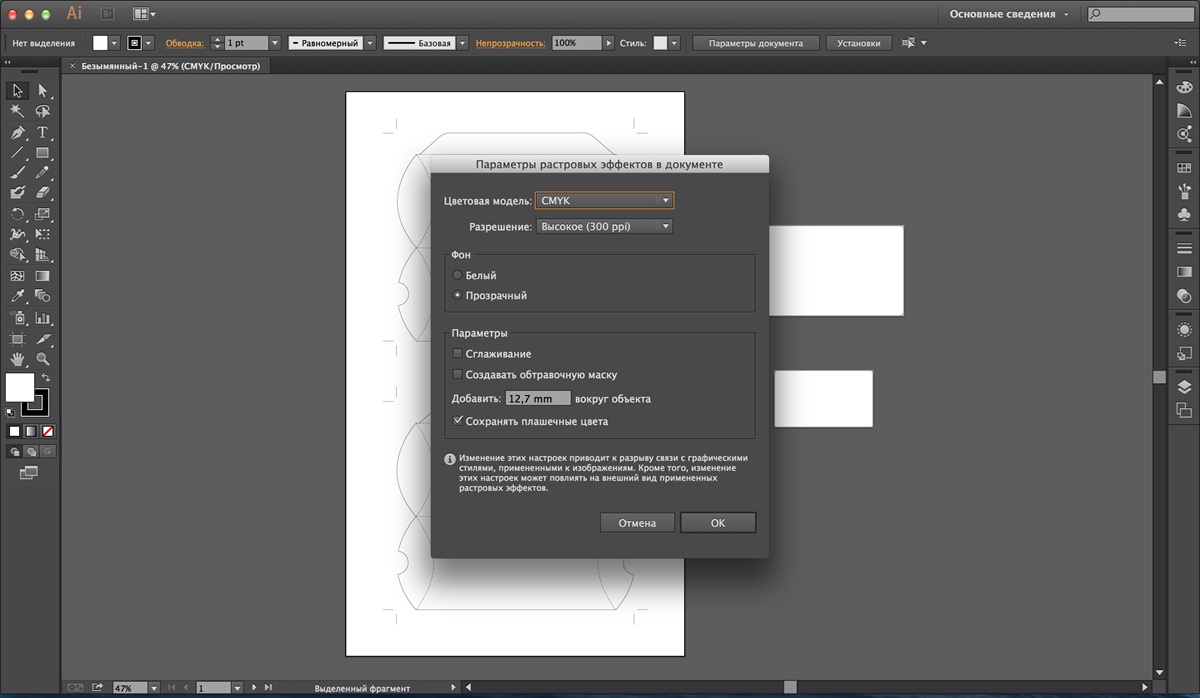Click the Отмена button
The height and width of the screenshot is (698, 1200).
coord(637,523)
